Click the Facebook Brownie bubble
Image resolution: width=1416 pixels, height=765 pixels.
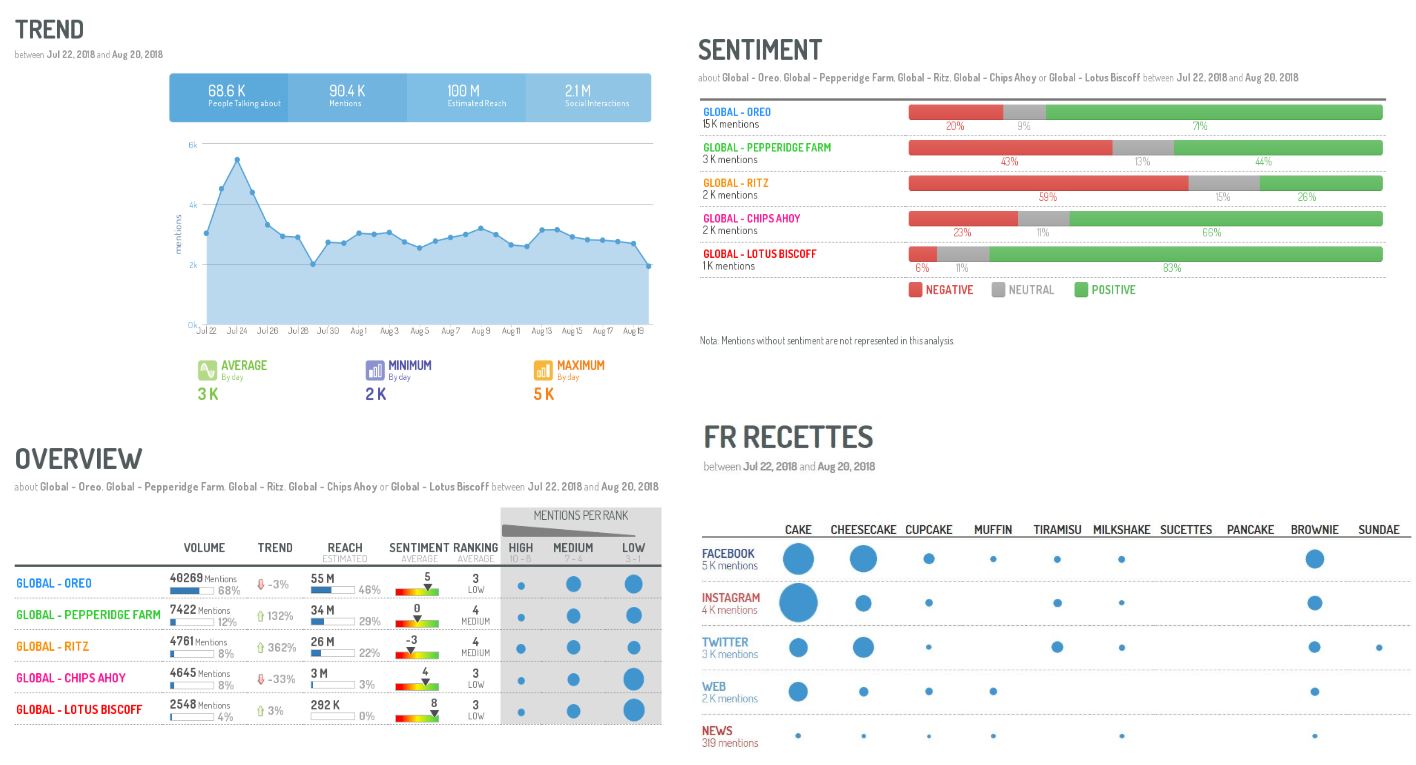(1315, 559)
